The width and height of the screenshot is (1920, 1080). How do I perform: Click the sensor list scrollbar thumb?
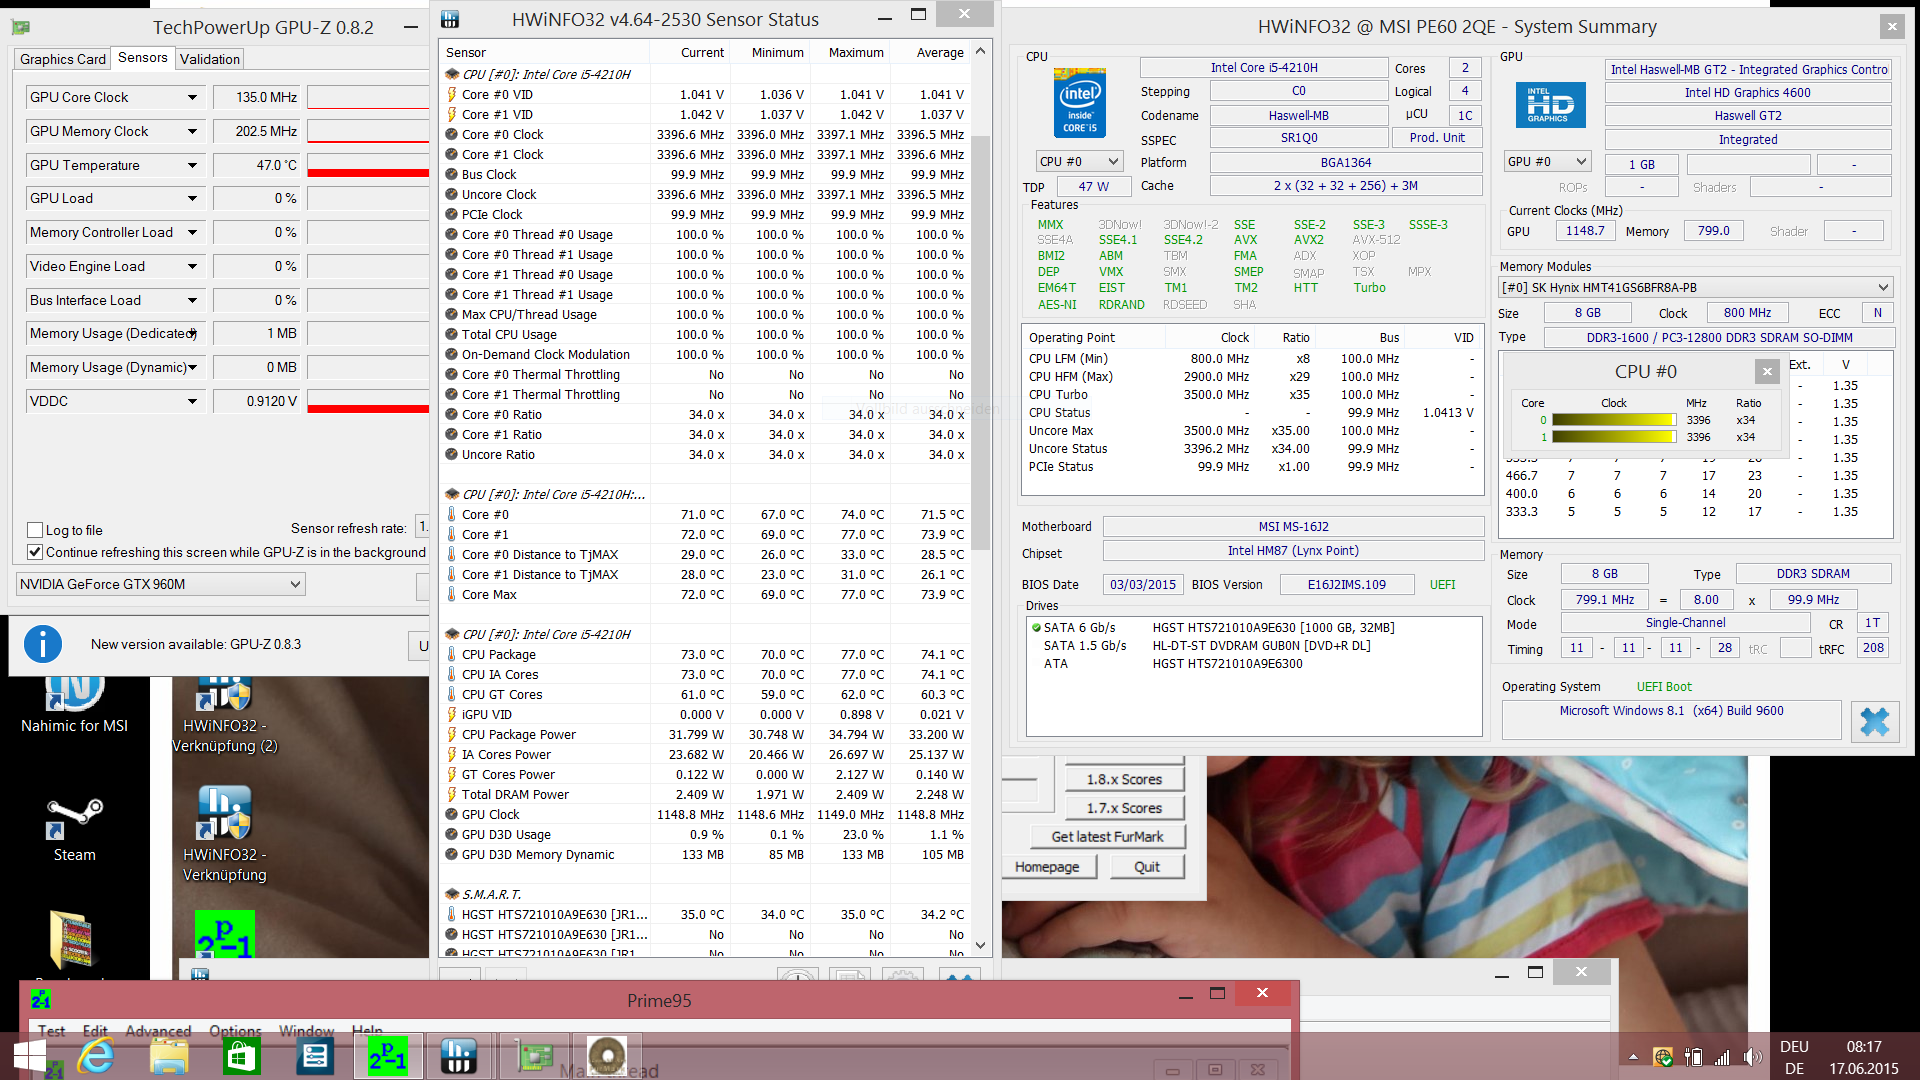point(980,344)
